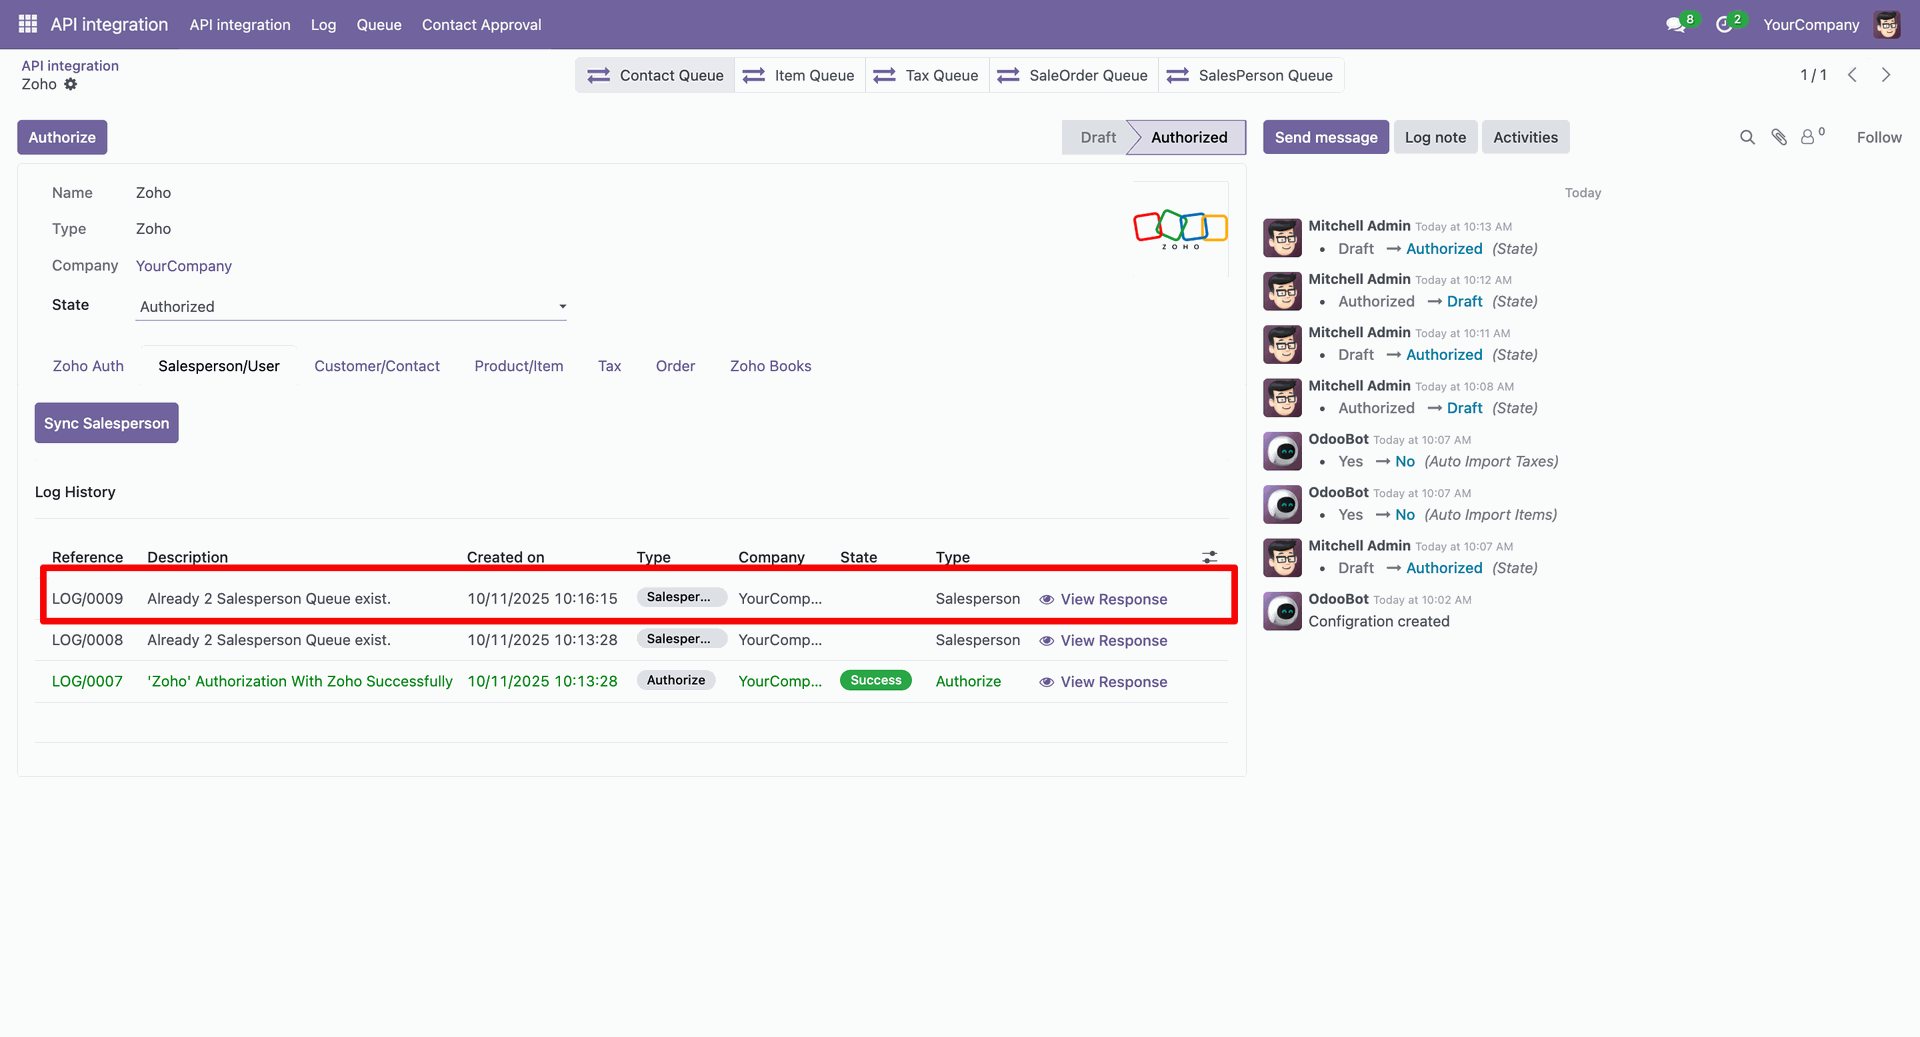Click the Sync Salesperson button
The height and width of the screenshot is (1037, 1920).
tap(106, 423)
